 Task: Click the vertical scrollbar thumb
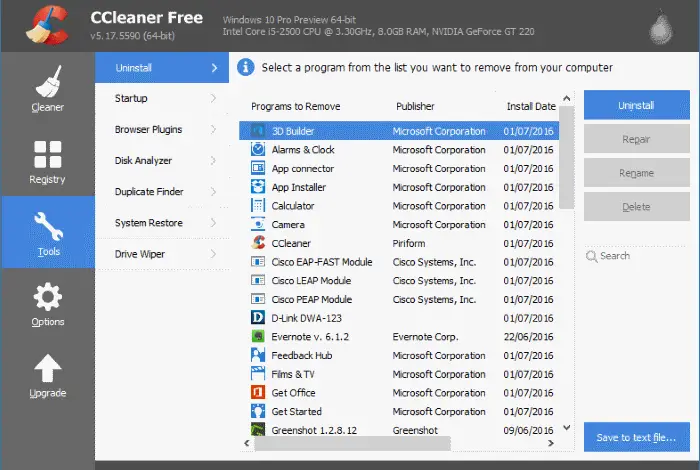coord(567,157)
